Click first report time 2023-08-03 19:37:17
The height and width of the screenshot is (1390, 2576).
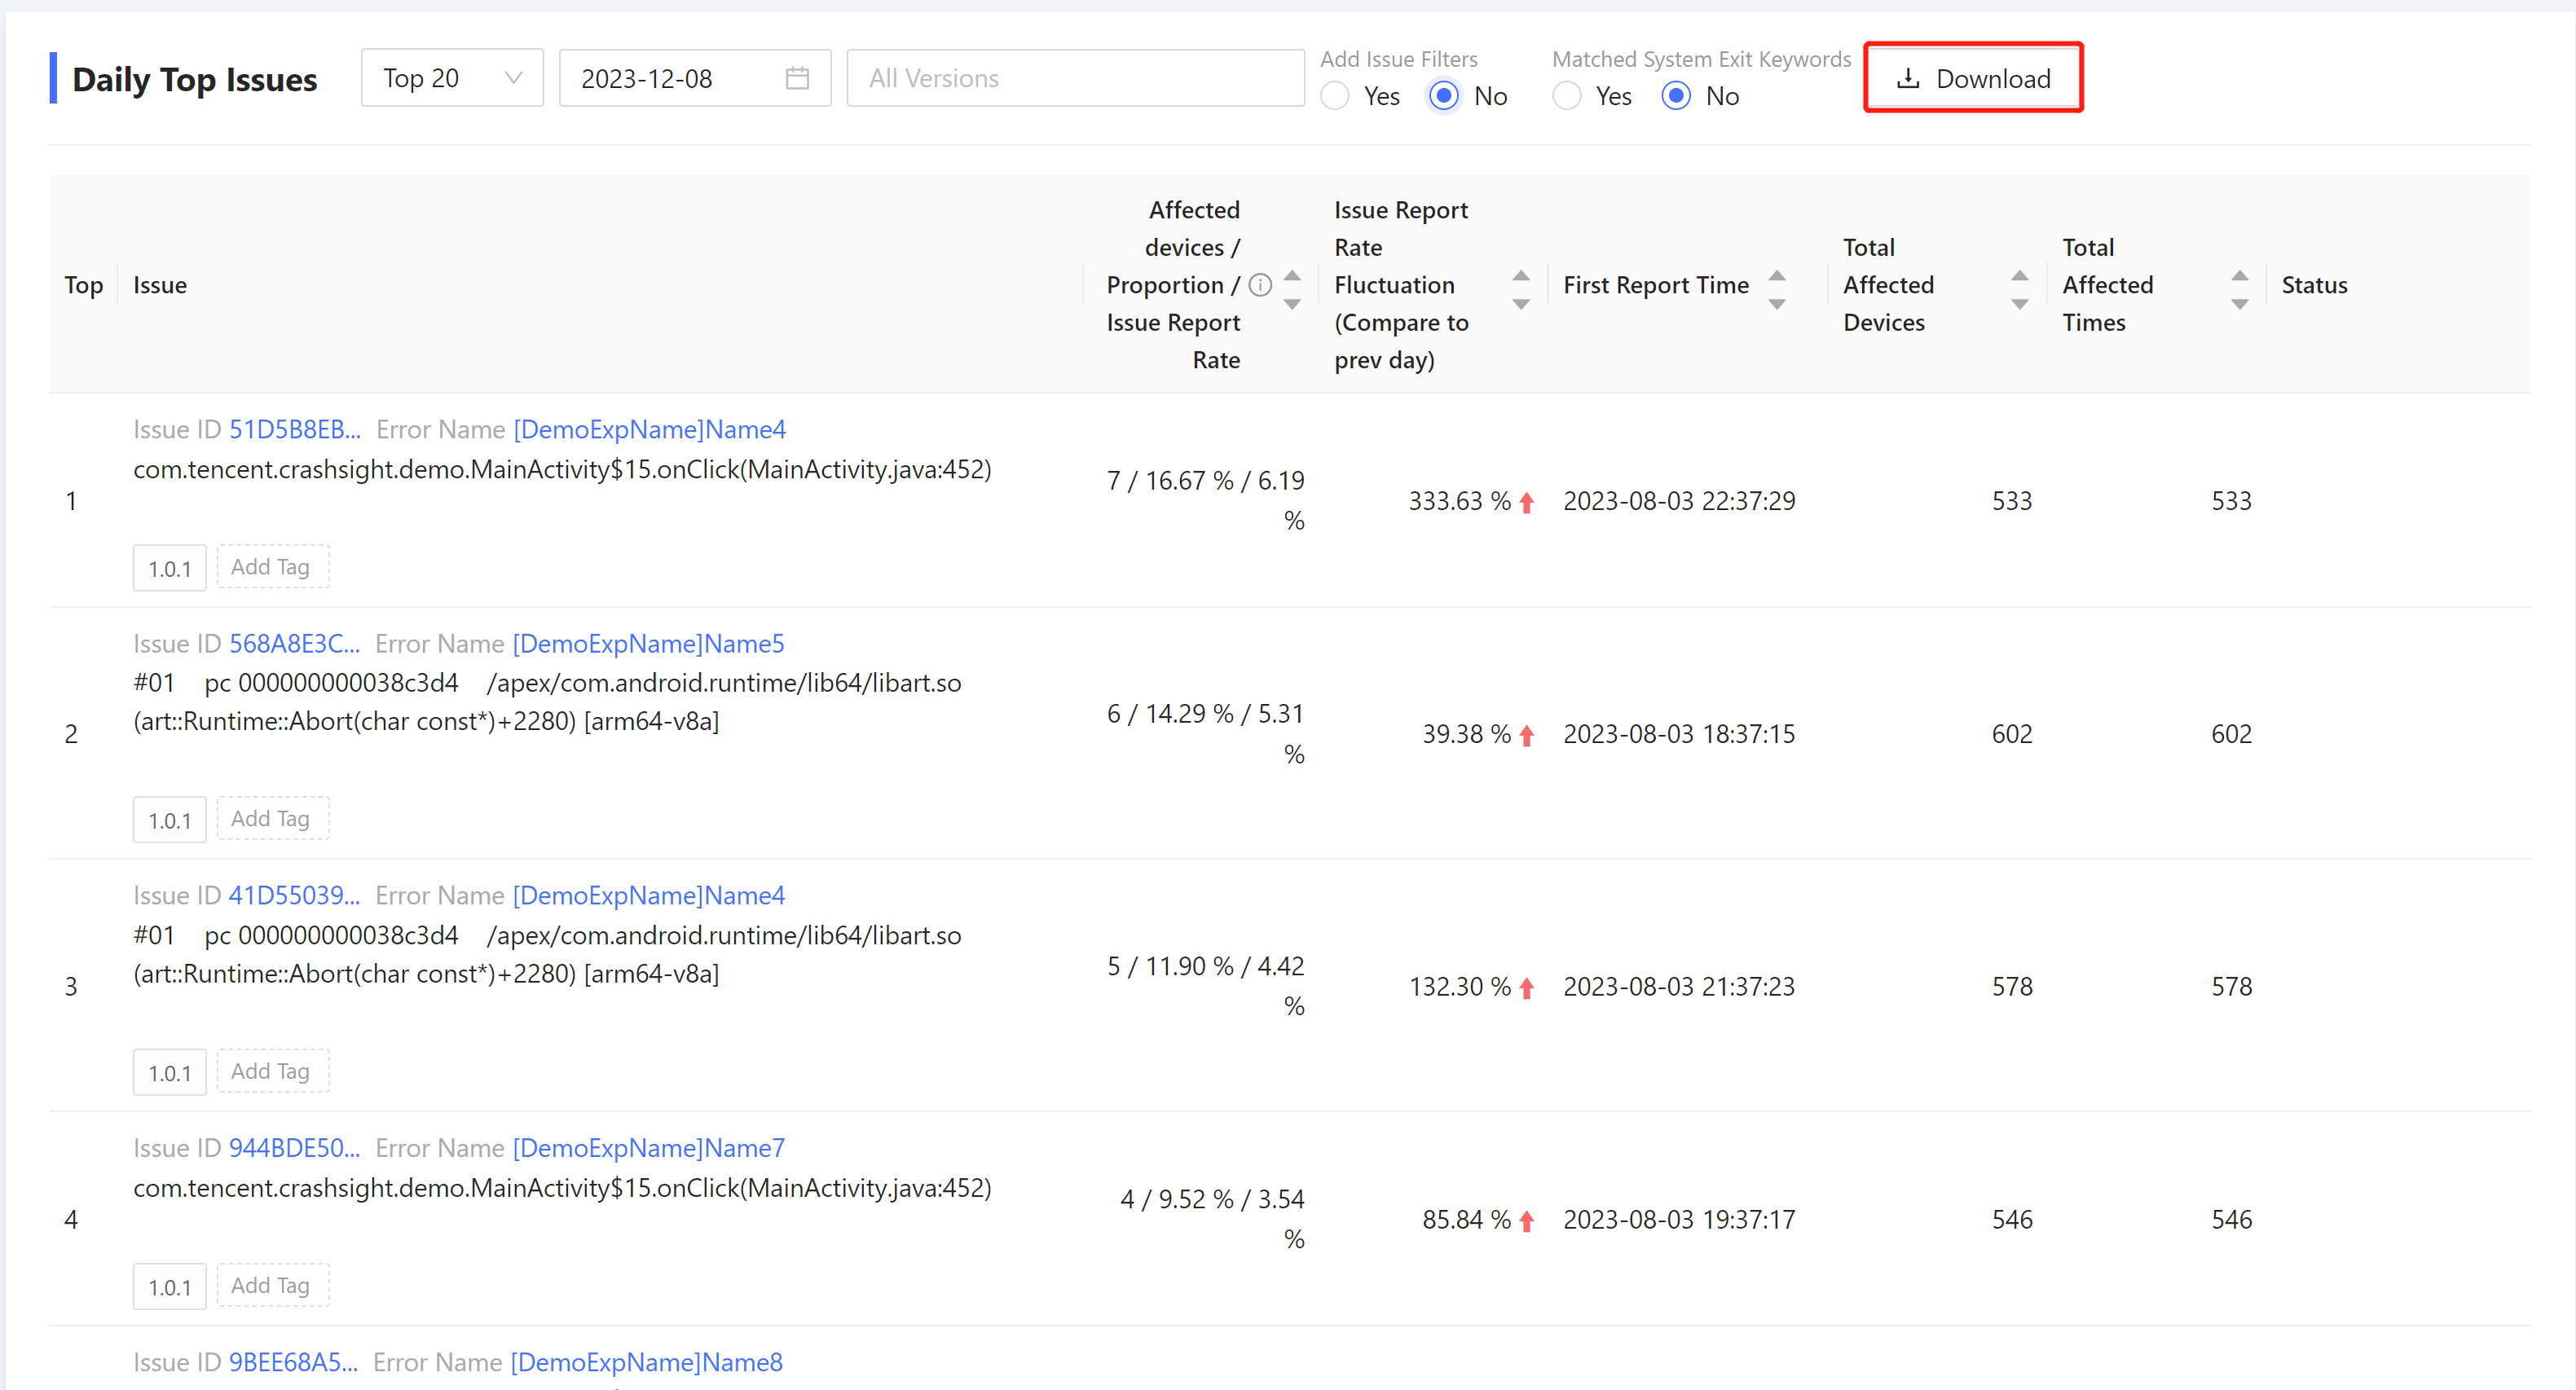click(1679, 1220)
